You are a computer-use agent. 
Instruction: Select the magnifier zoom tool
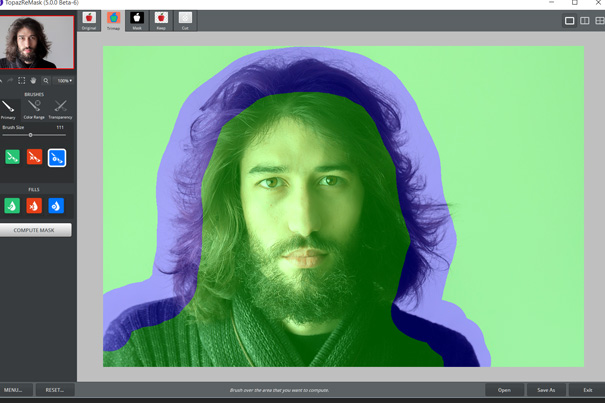(46, 80)
